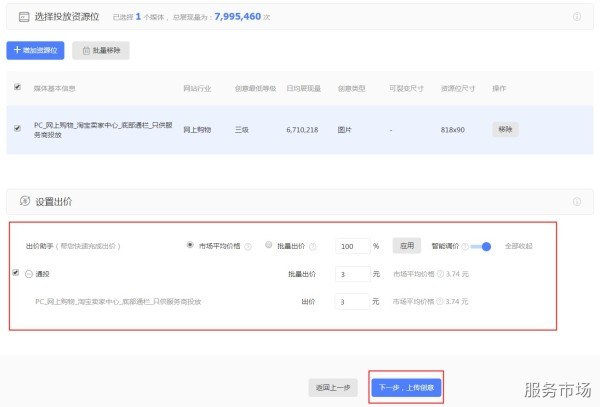Click the 100 percent input field
The width and height of the screenshot is (600, 407).
(x=353, y=246)
